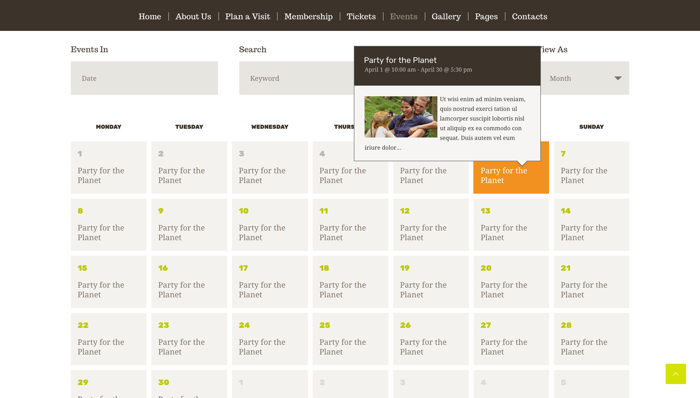The image size is (700, 398).
Task: Select Plan a Visit in navigation
Action: point(247,17)
